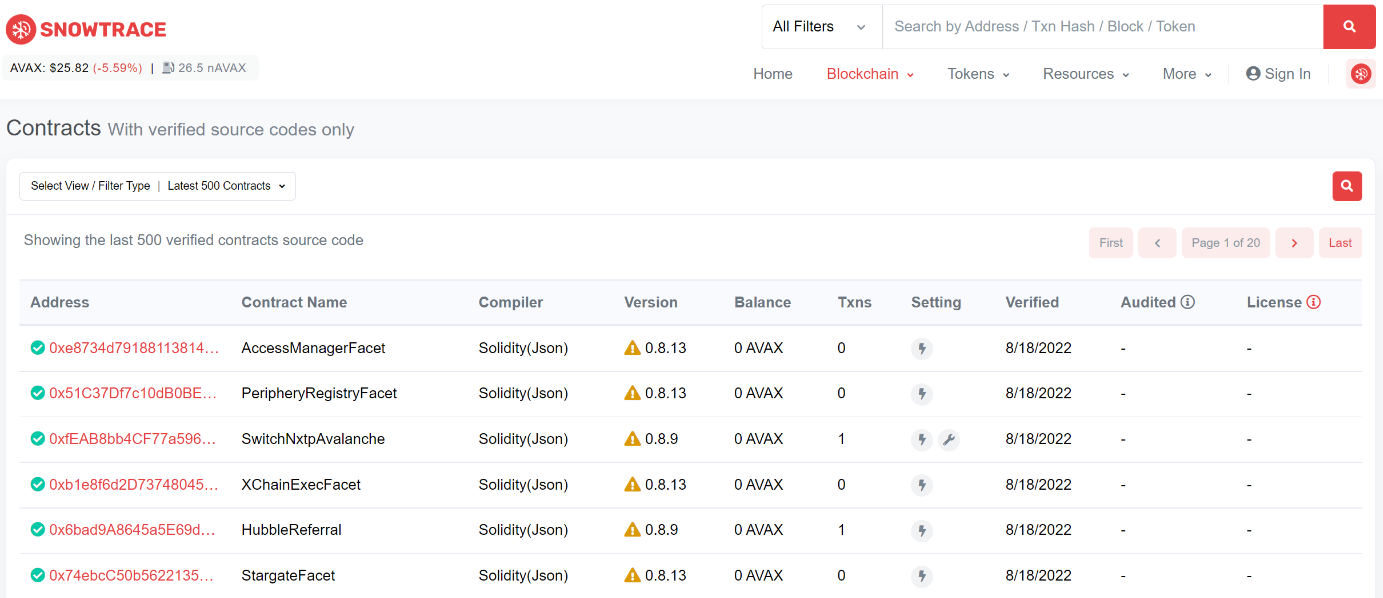Click the red search magnifier button in header
The image size is (1383, 598).
pyautogui.click(x=1349, y=27)
